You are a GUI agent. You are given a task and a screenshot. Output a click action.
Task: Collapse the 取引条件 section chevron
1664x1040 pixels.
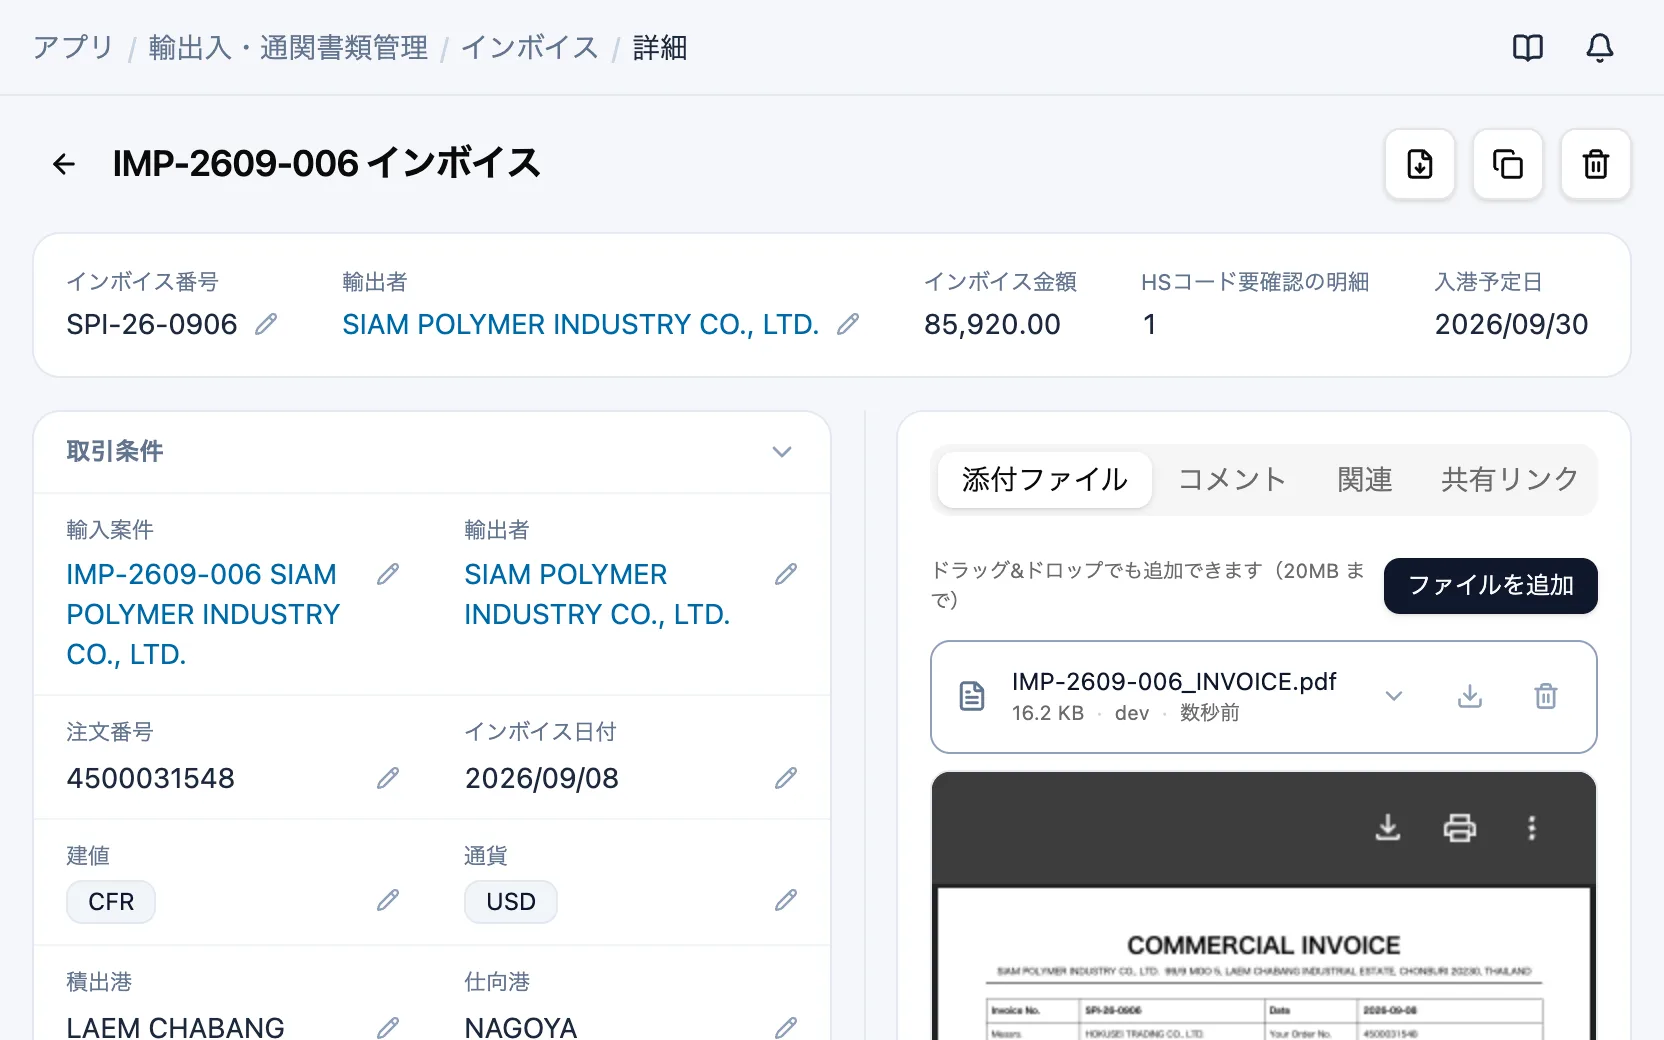pos(782,452)
